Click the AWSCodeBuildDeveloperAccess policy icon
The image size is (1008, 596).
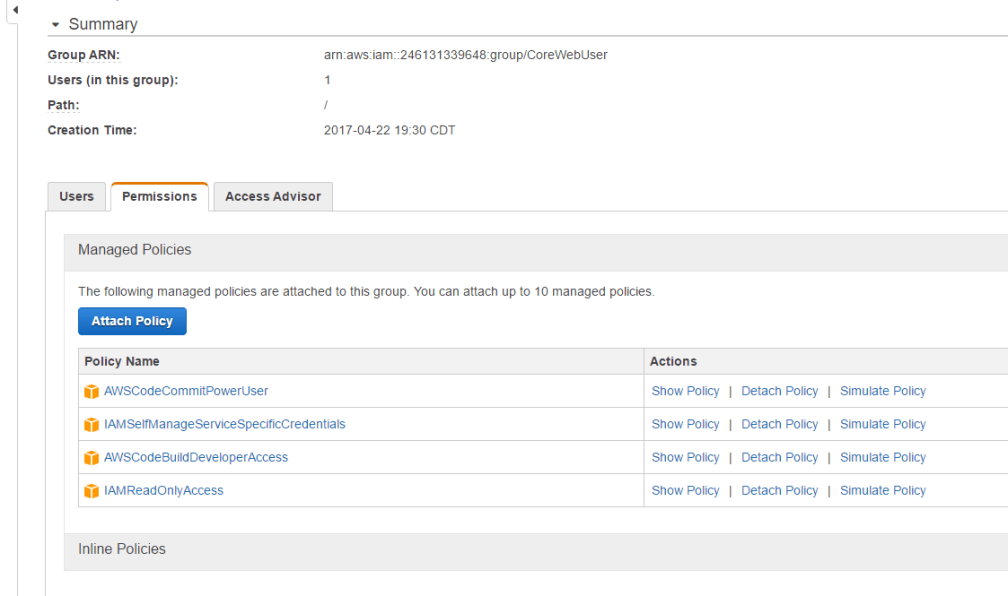[92, 457]
